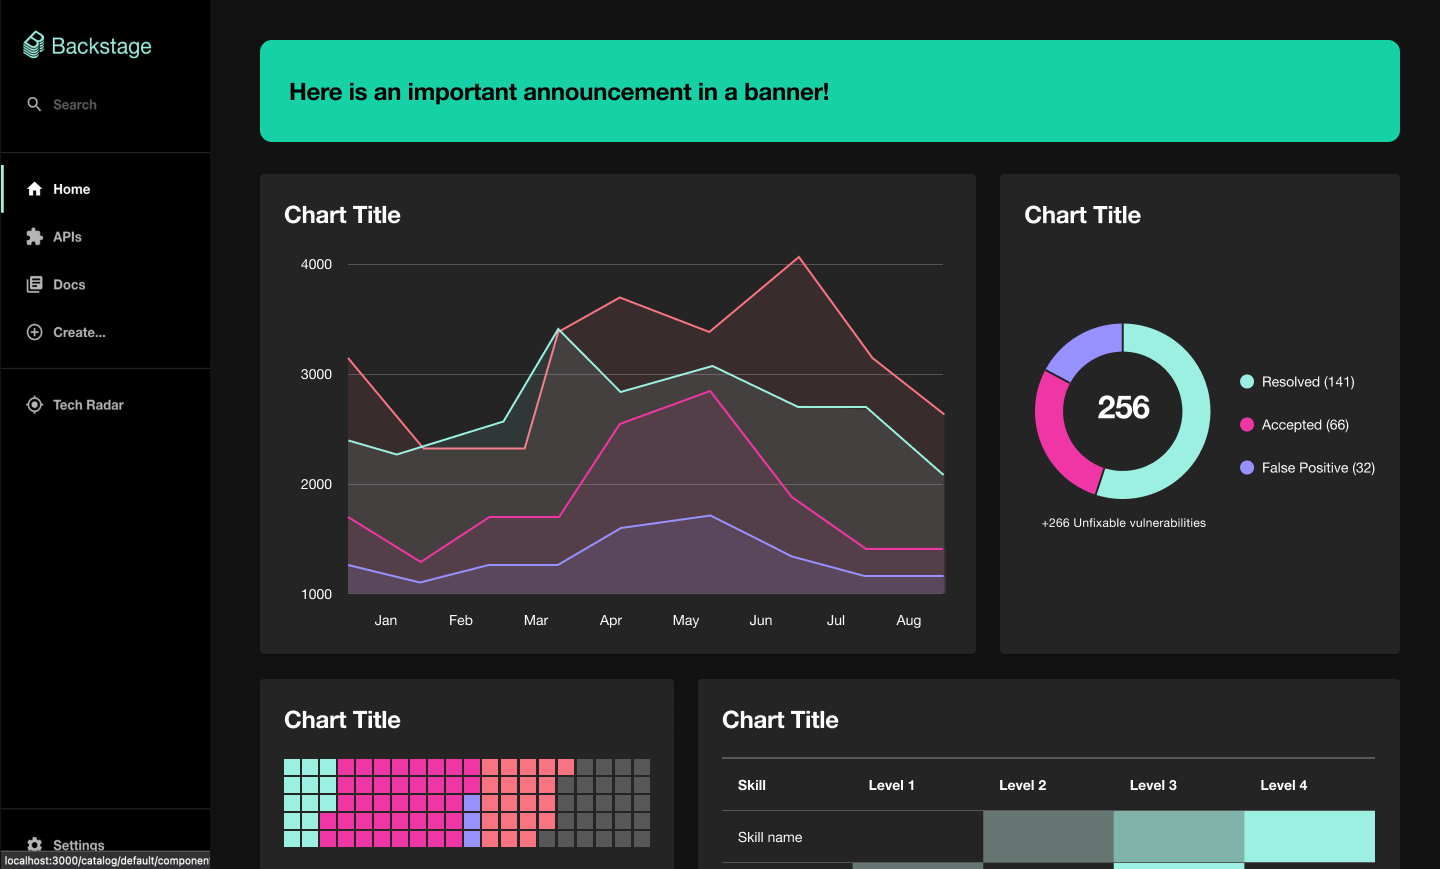Toggle the False Positive (32) legend entry
The image size is (1440, 869).
(x=1306, y=467)
